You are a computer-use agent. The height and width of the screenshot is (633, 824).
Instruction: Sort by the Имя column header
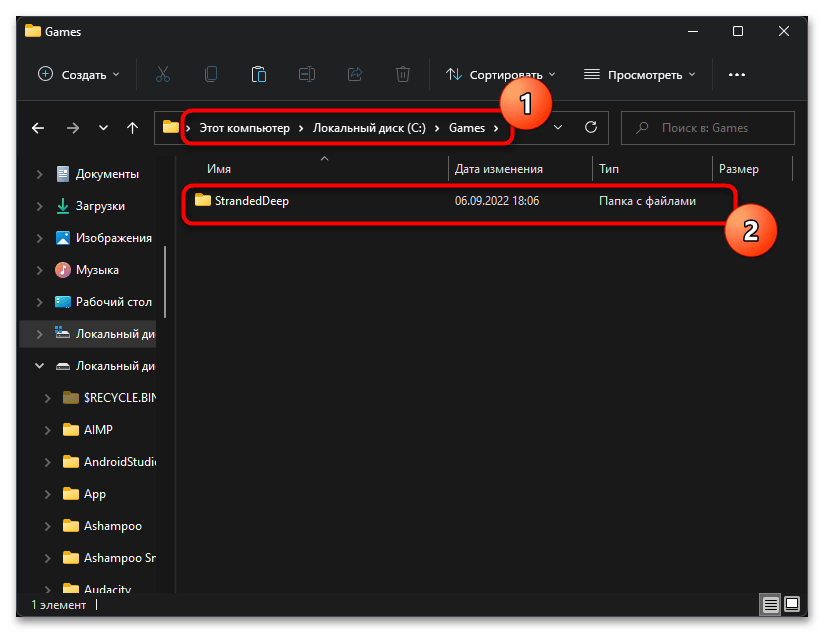220,169
